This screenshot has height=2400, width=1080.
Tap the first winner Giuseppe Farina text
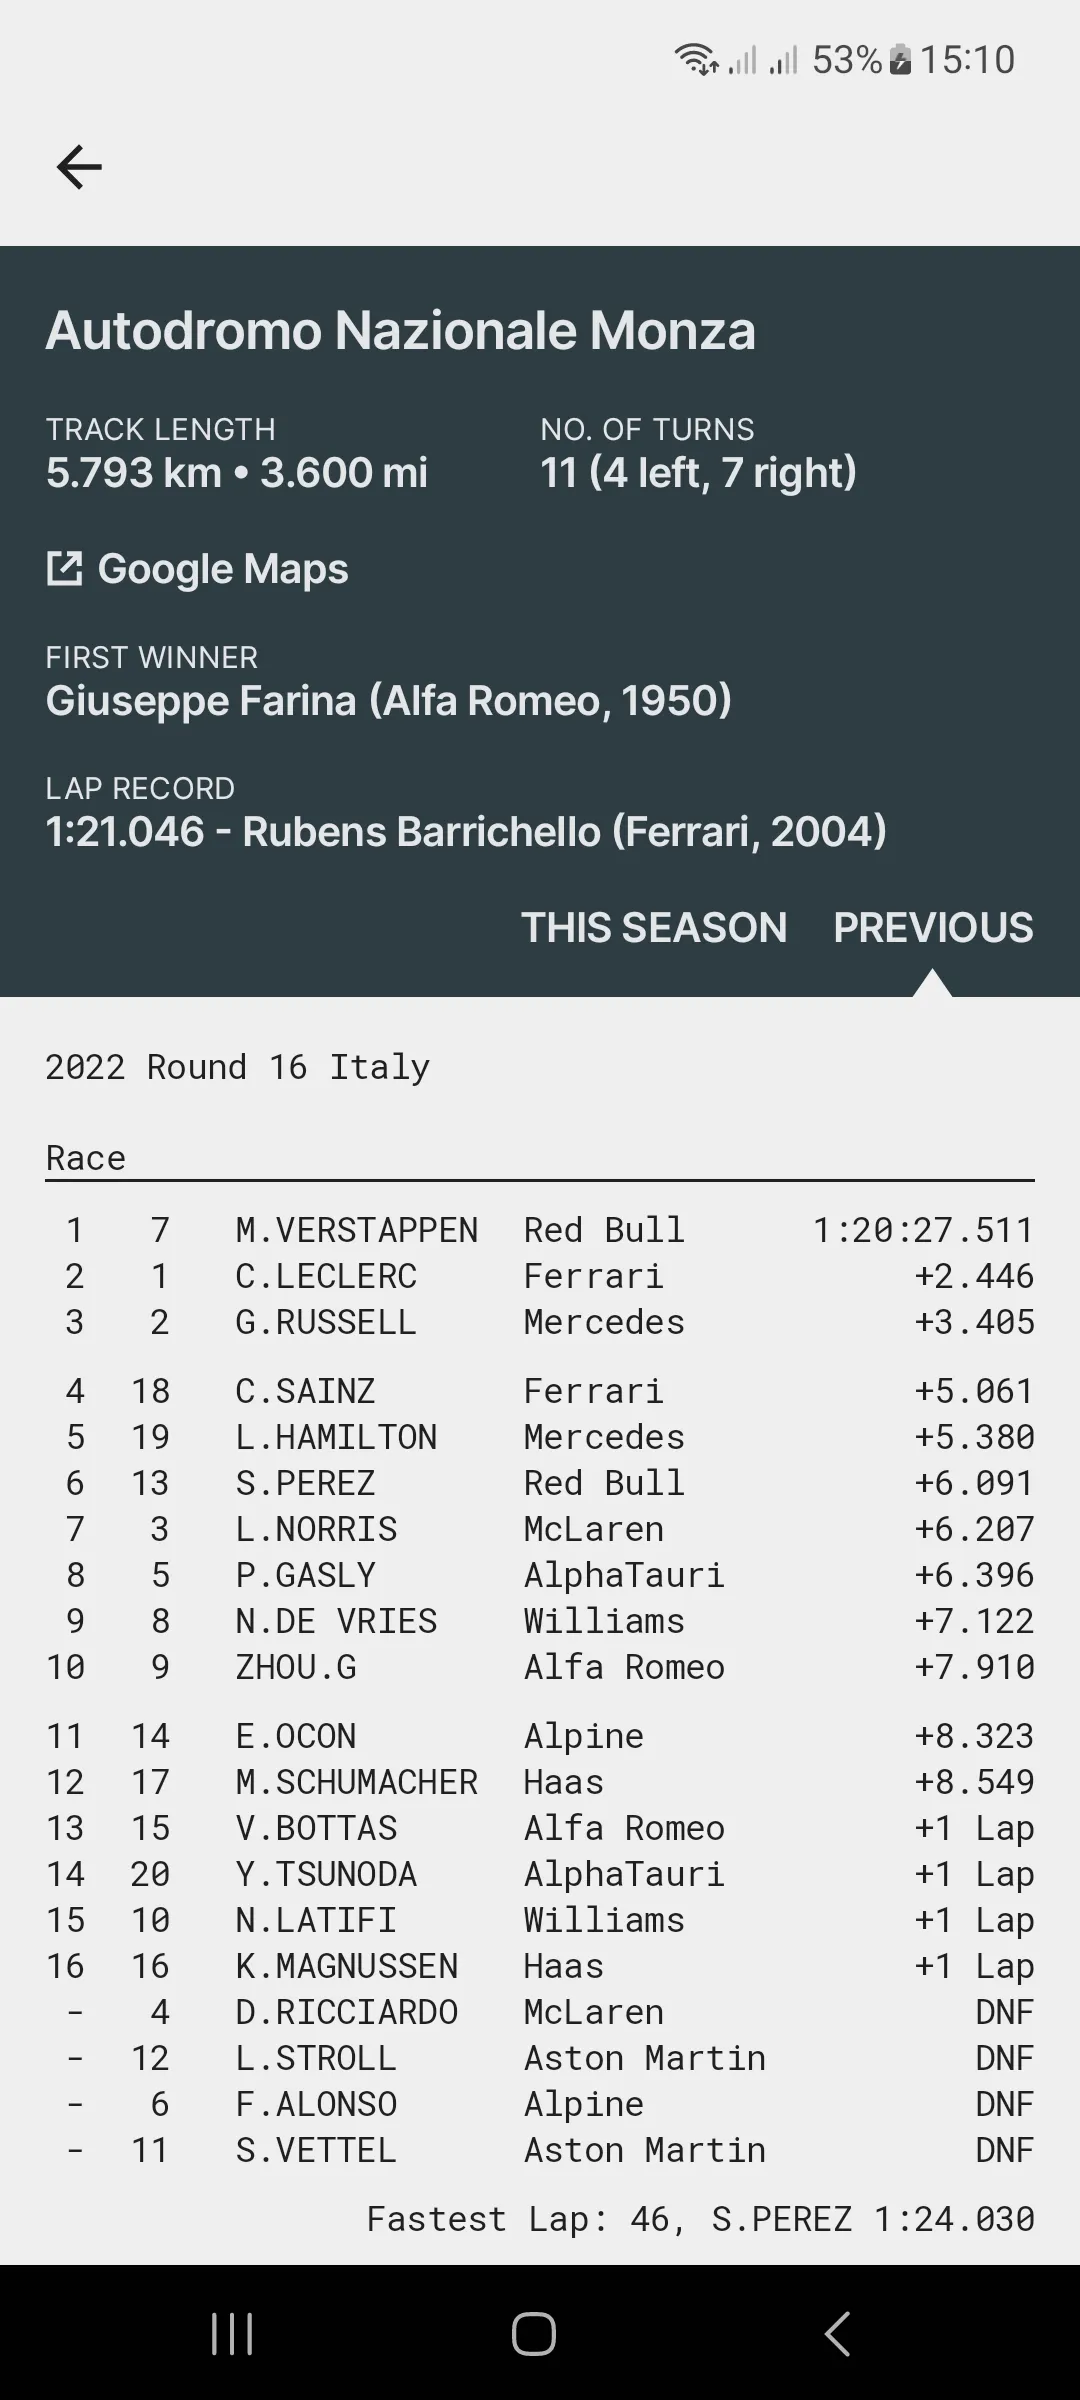click(x=389, y=701)
